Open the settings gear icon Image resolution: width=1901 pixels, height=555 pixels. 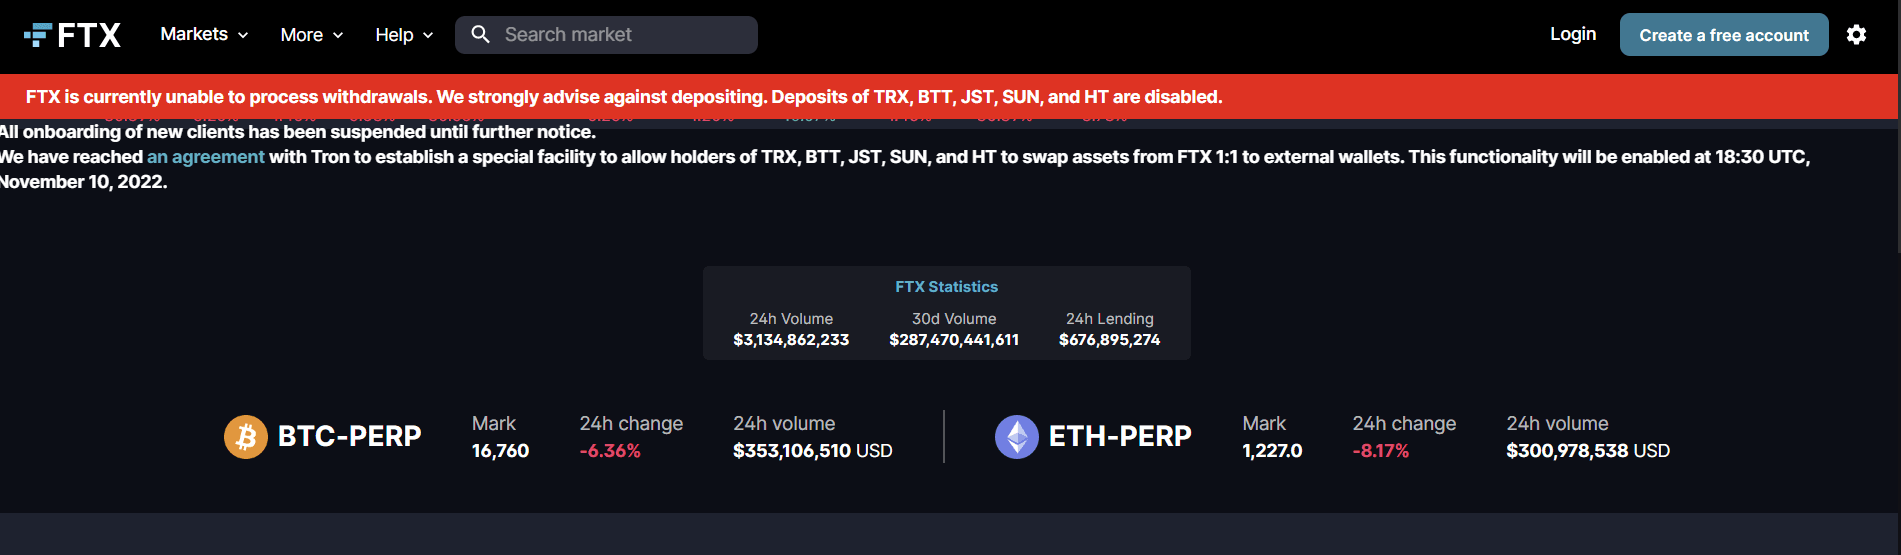(x=1856, y=35)
